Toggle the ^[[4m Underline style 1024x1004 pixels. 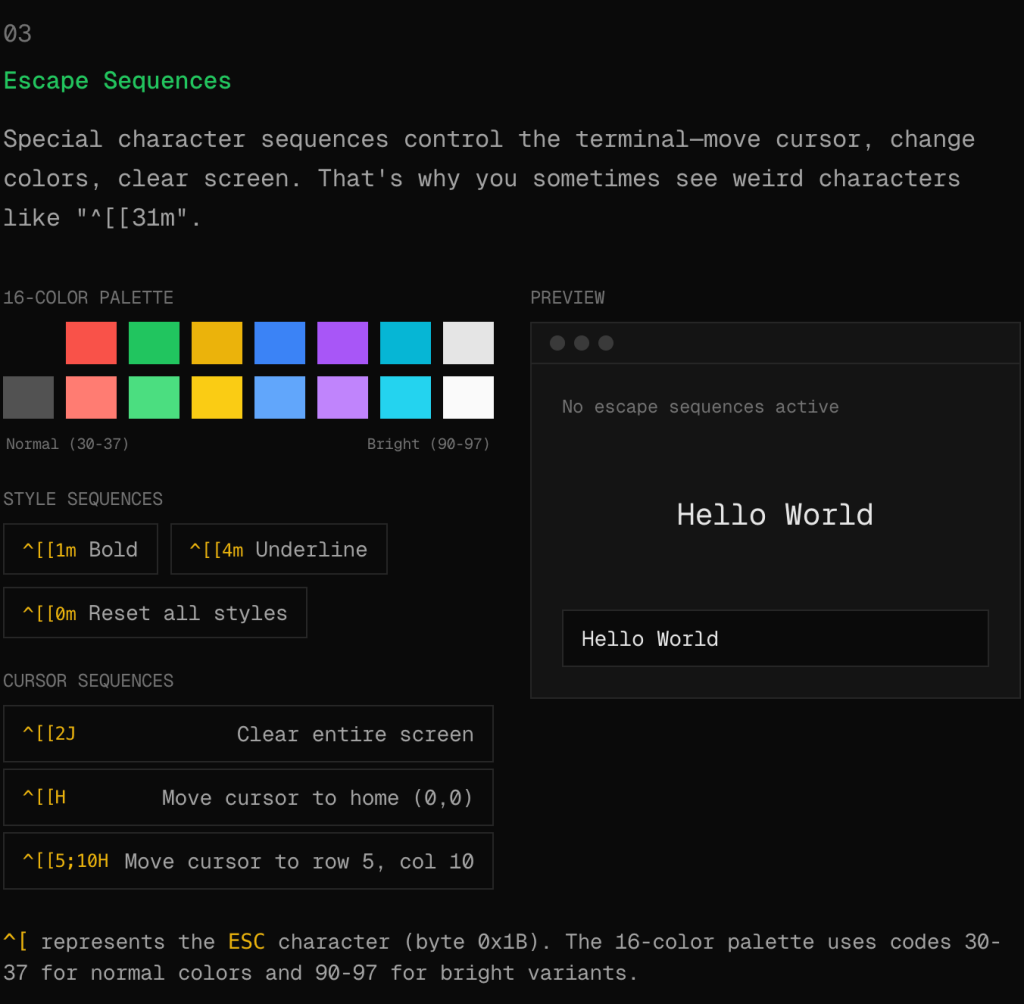point(279,549)
